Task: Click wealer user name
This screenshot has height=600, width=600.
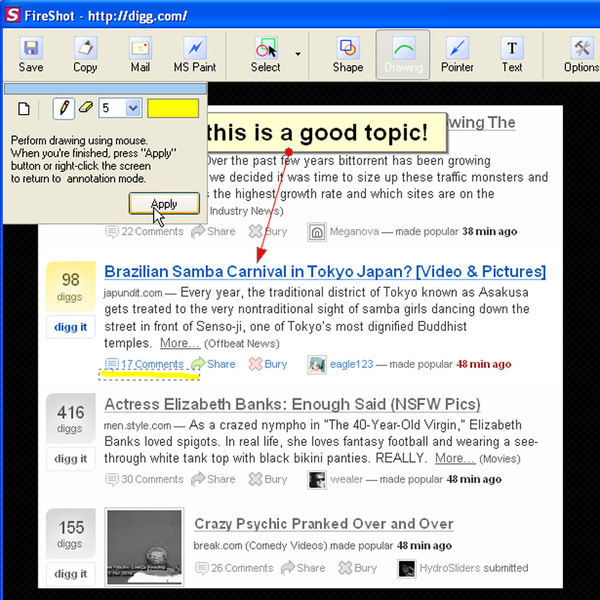Action: click(x=347, y=479)
